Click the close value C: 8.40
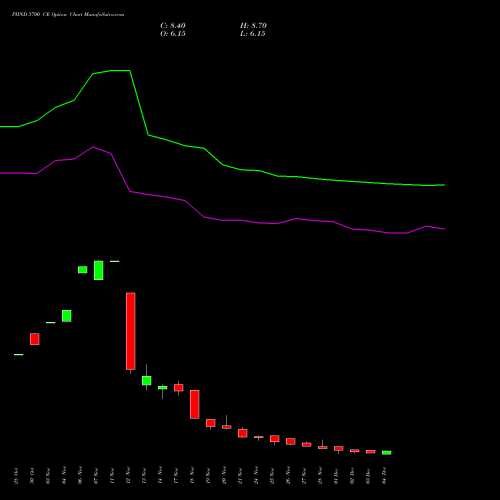Viewport: 500px width, 500px height. point(173,26)
